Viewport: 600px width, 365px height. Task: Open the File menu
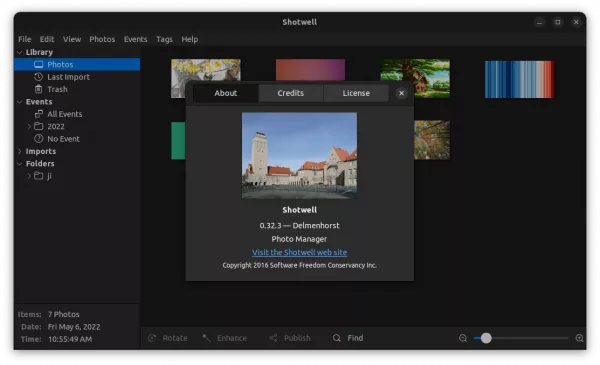(x=24, y=39)
